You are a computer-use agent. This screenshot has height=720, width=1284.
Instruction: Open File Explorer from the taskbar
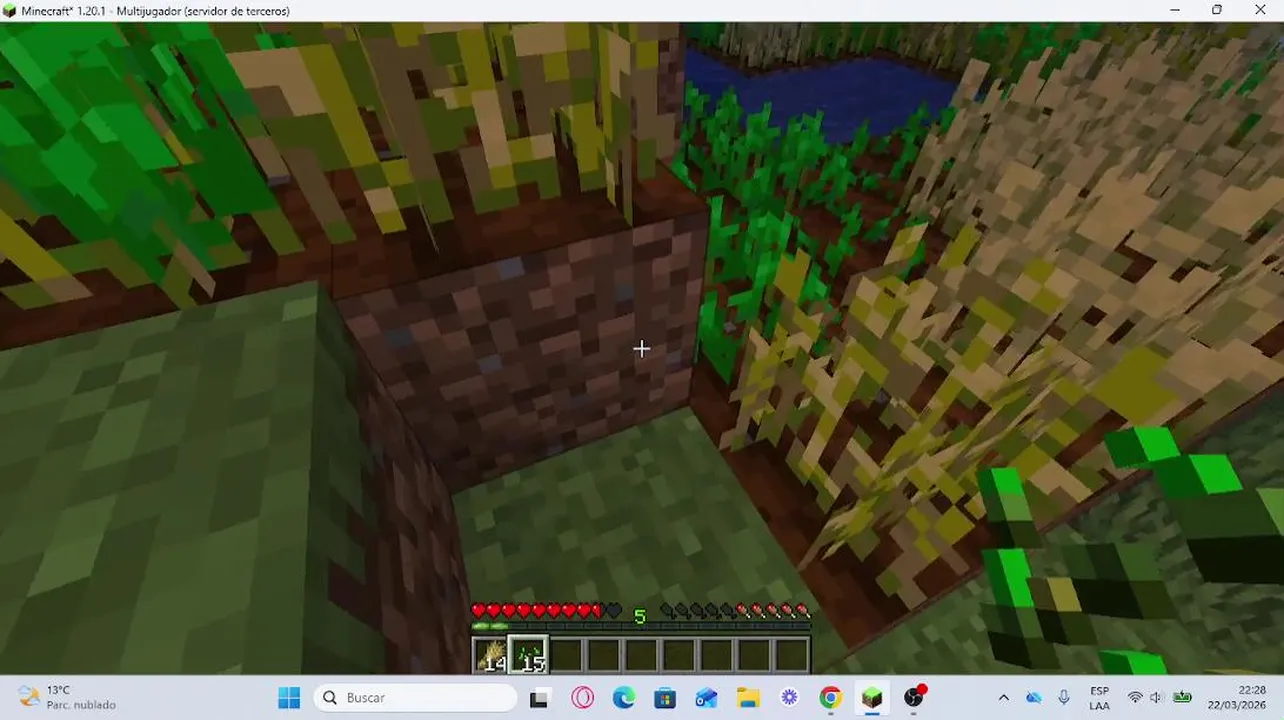pyautogui.click(x=748, y=697)
